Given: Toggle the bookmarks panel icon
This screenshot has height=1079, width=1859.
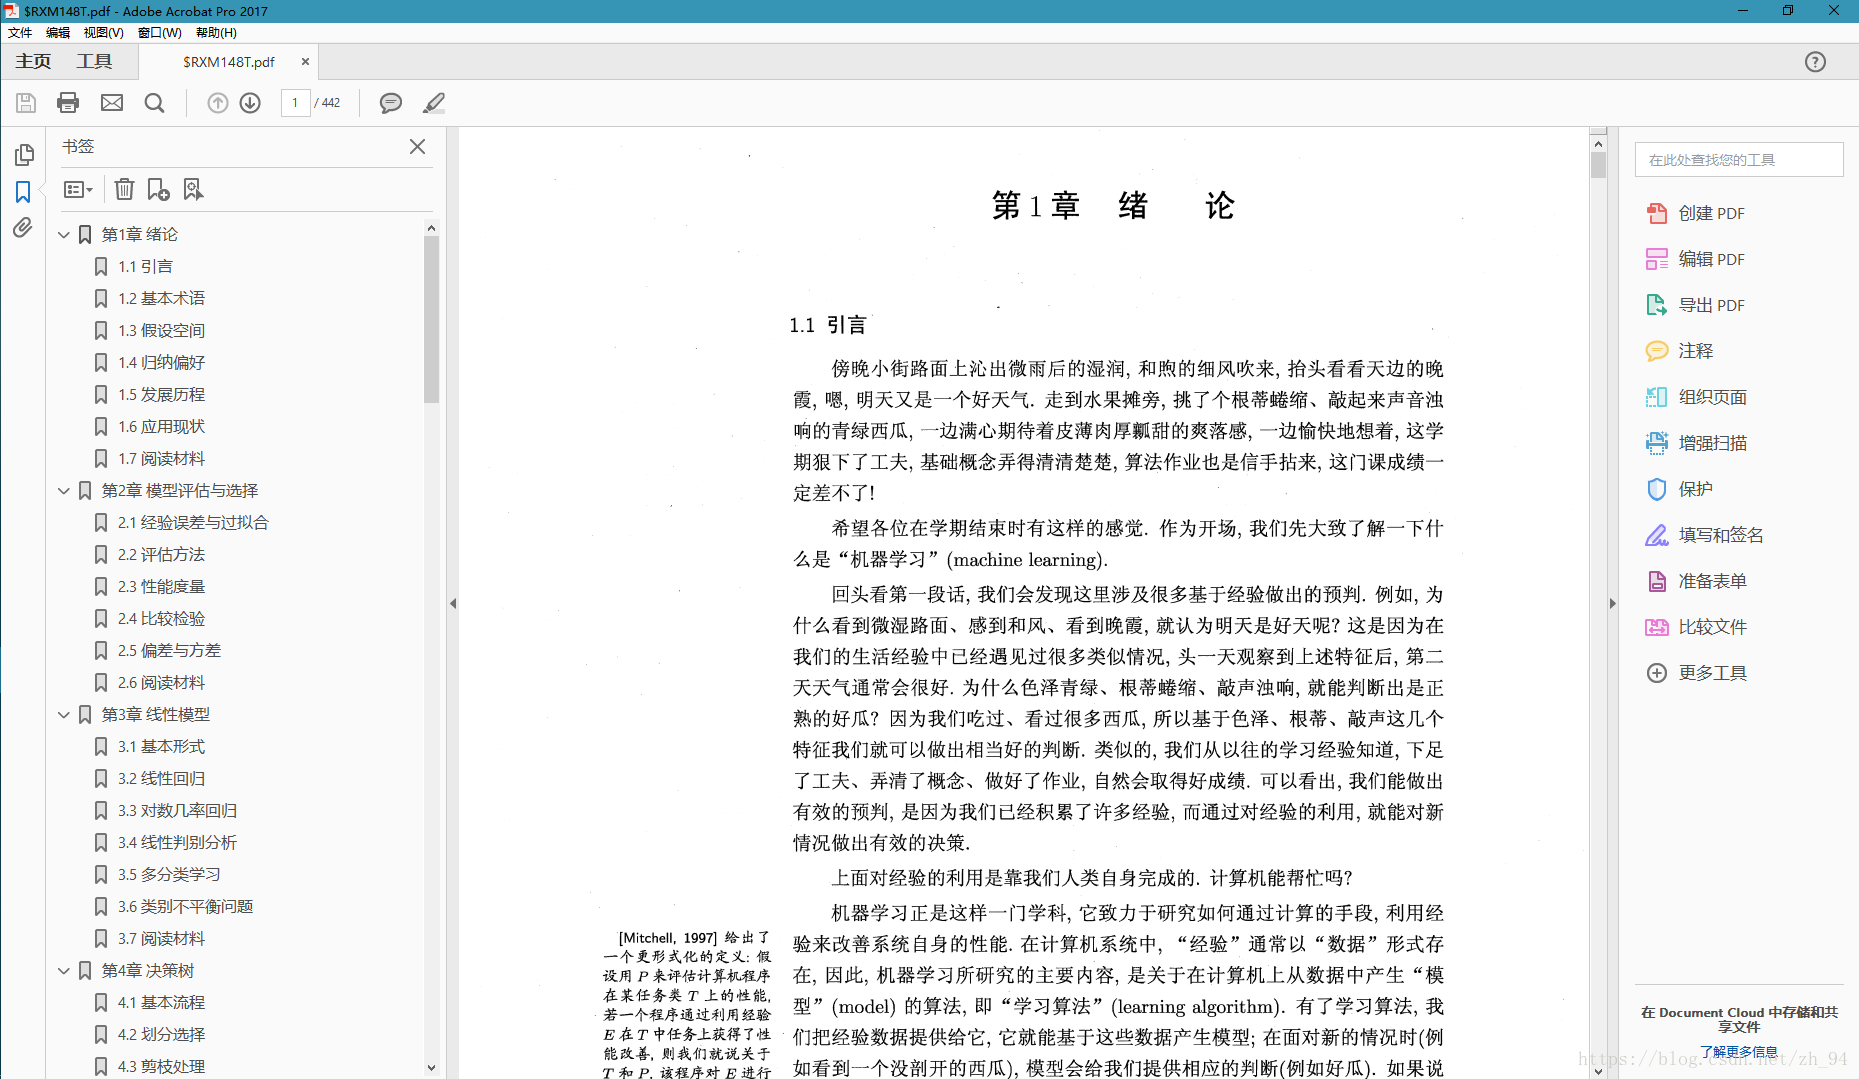Looking at the screenshot, I should pyautogui.click(x=23, y=192).
